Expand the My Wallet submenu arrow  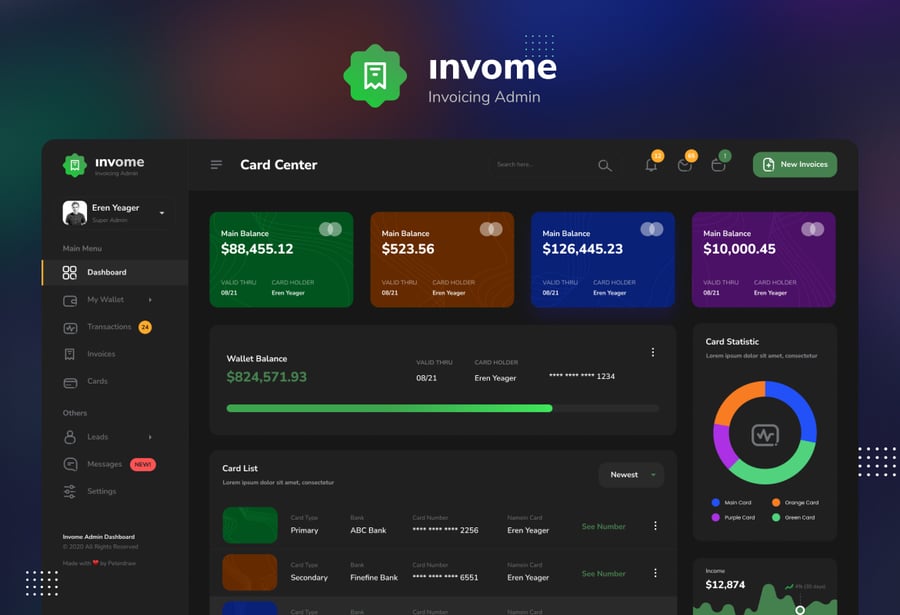150,300
